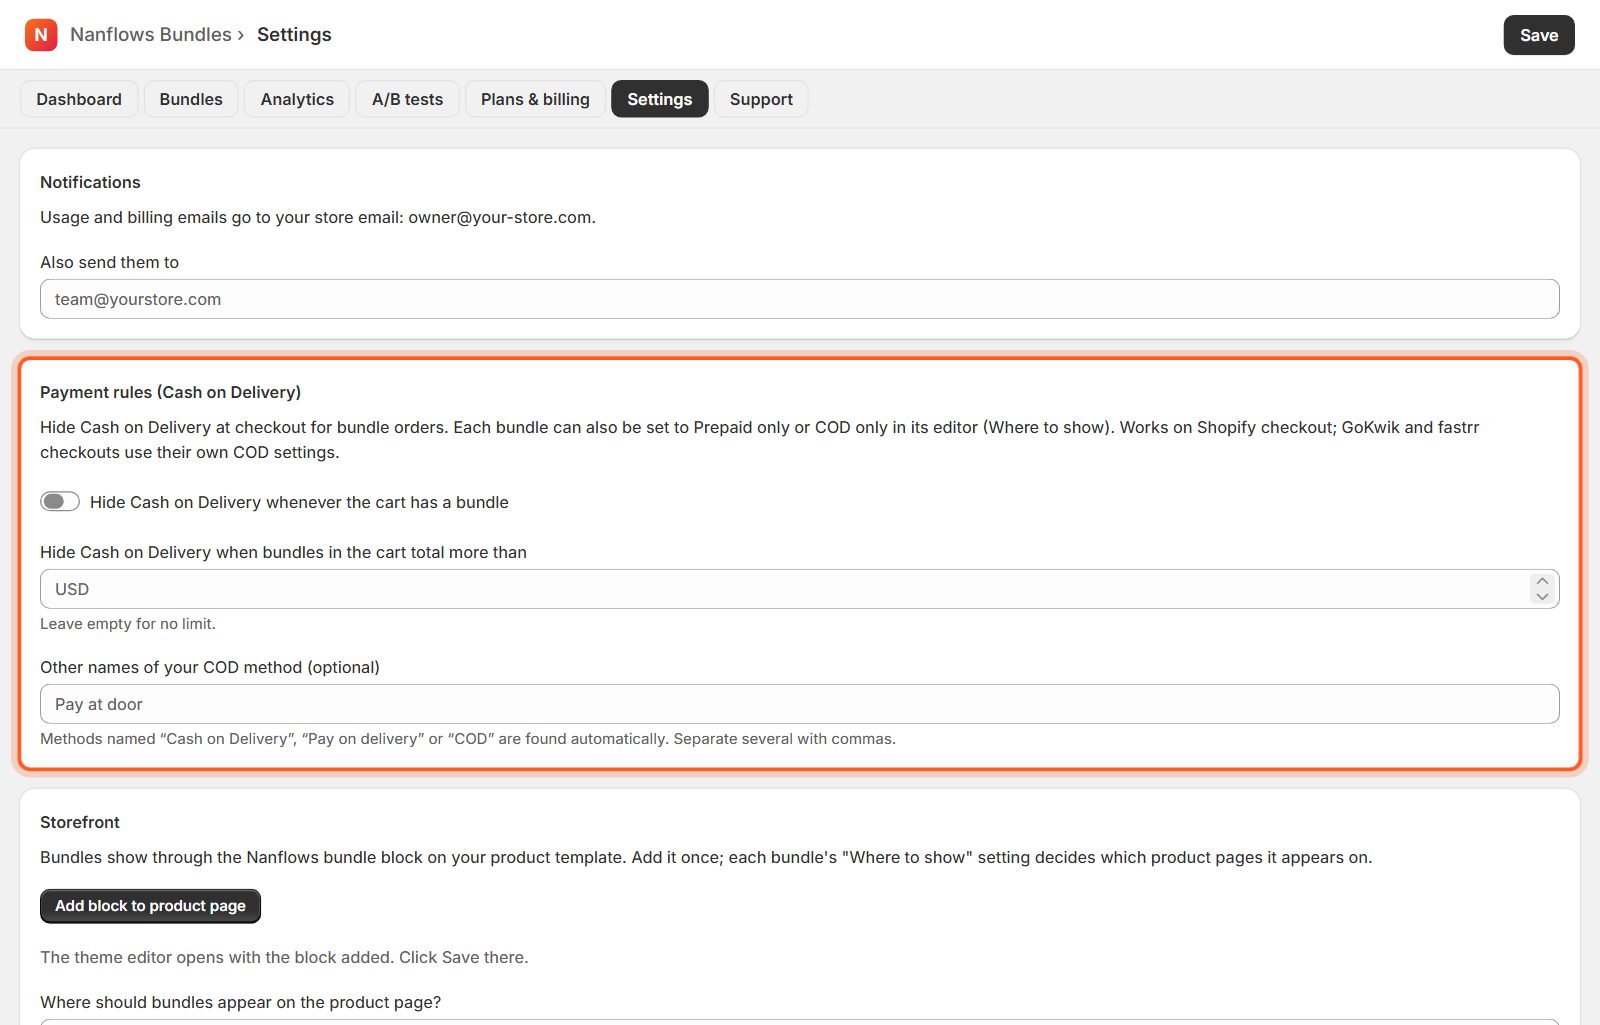Click the orange Nanflows N logo icon
Screen dimensions: 1600x1025
pos(41,35)
